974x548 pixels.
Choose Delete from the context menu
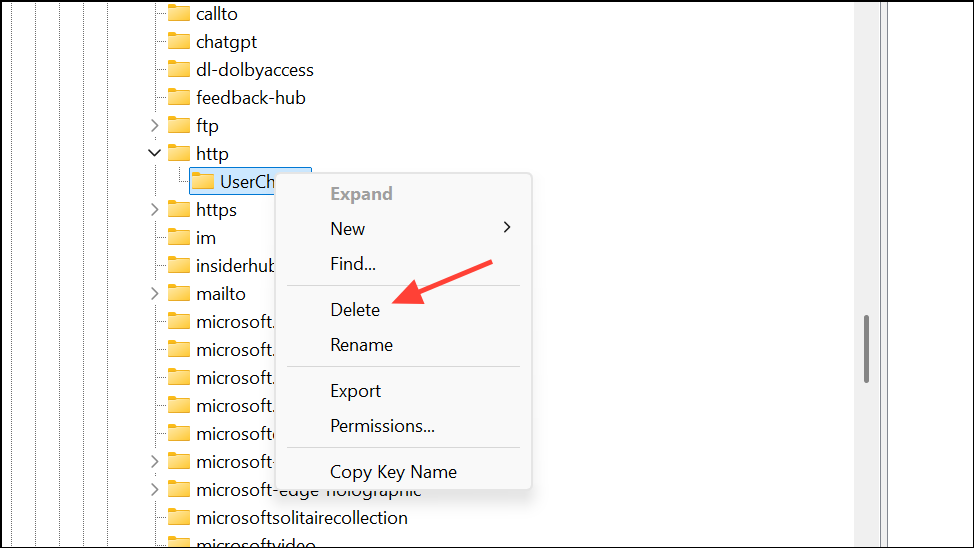355,310
